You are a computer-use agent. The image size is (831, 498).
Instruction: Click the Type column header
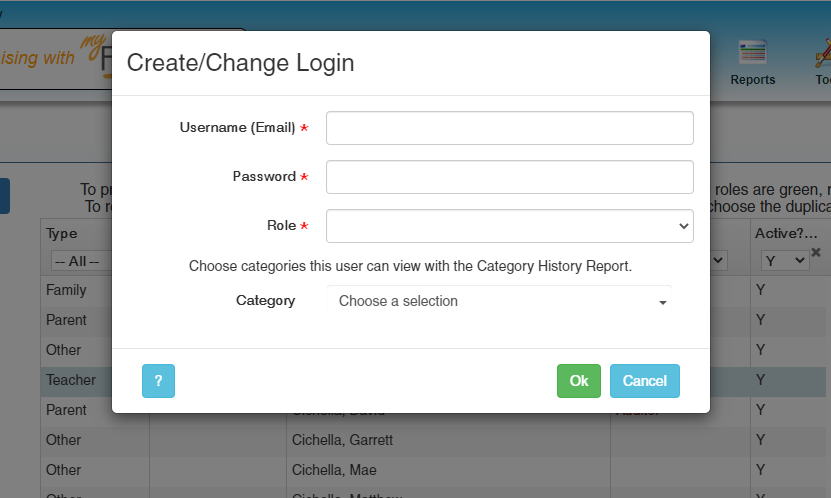(x=62, y=233)
